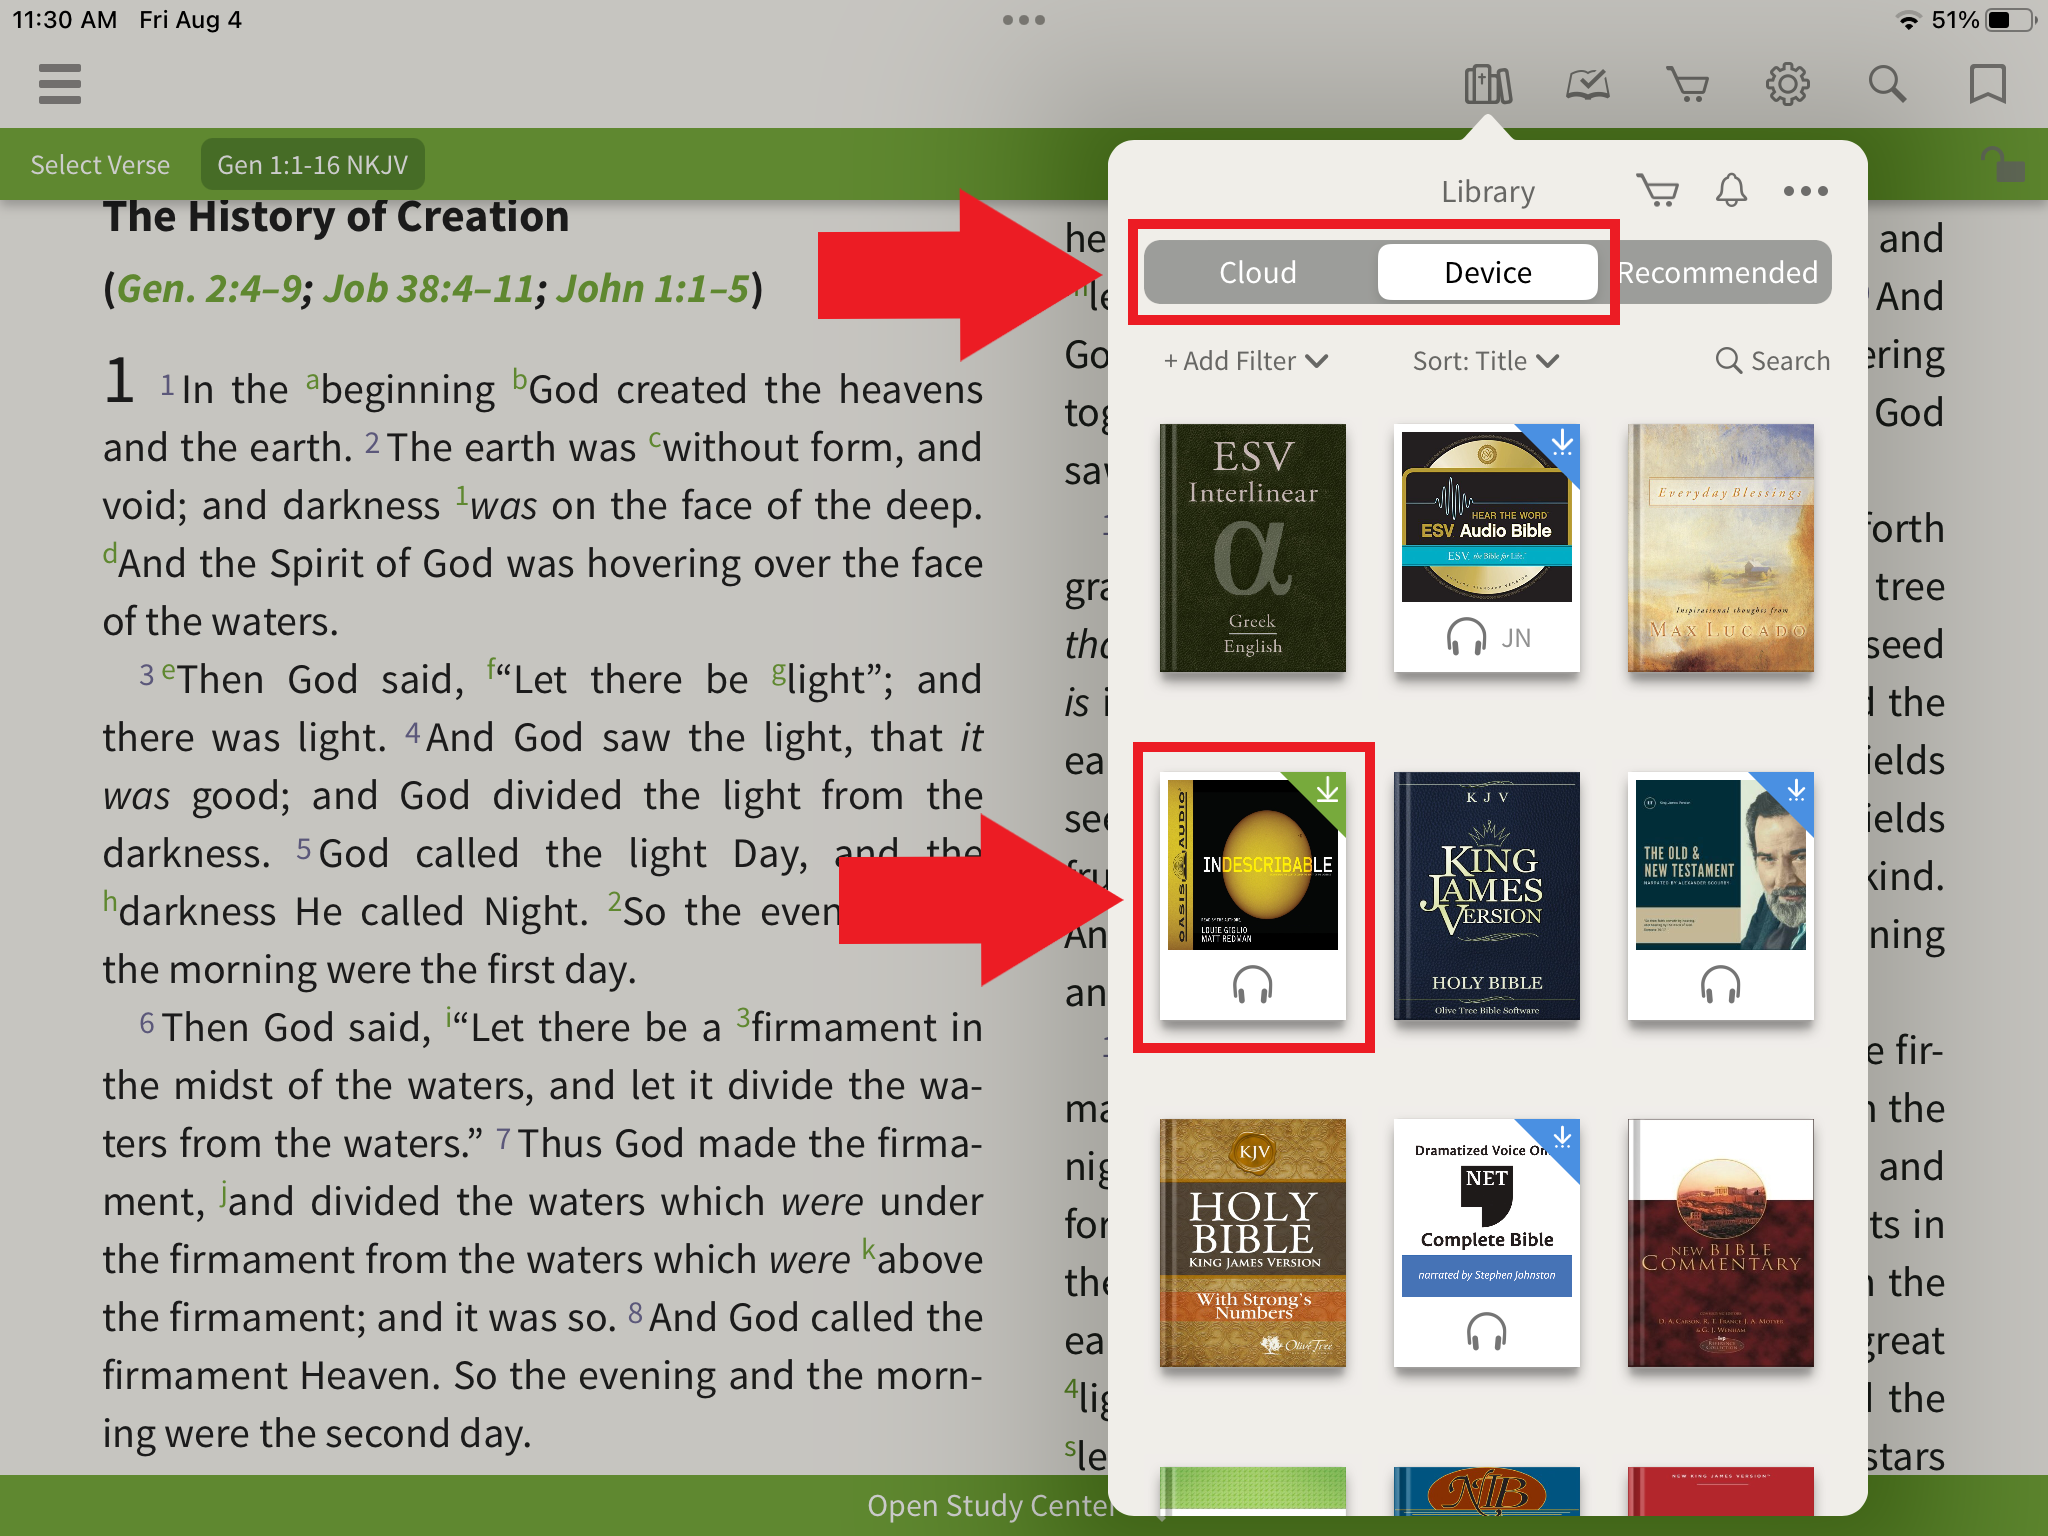Switch Library to Recommended tab

[x=1718, y=272]
